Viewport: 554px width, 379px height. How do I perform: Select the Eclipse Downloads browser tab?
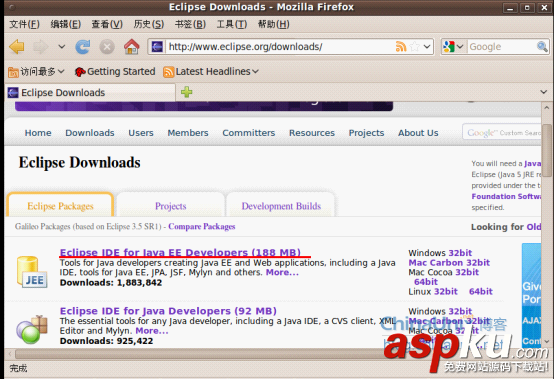[90, 93]
